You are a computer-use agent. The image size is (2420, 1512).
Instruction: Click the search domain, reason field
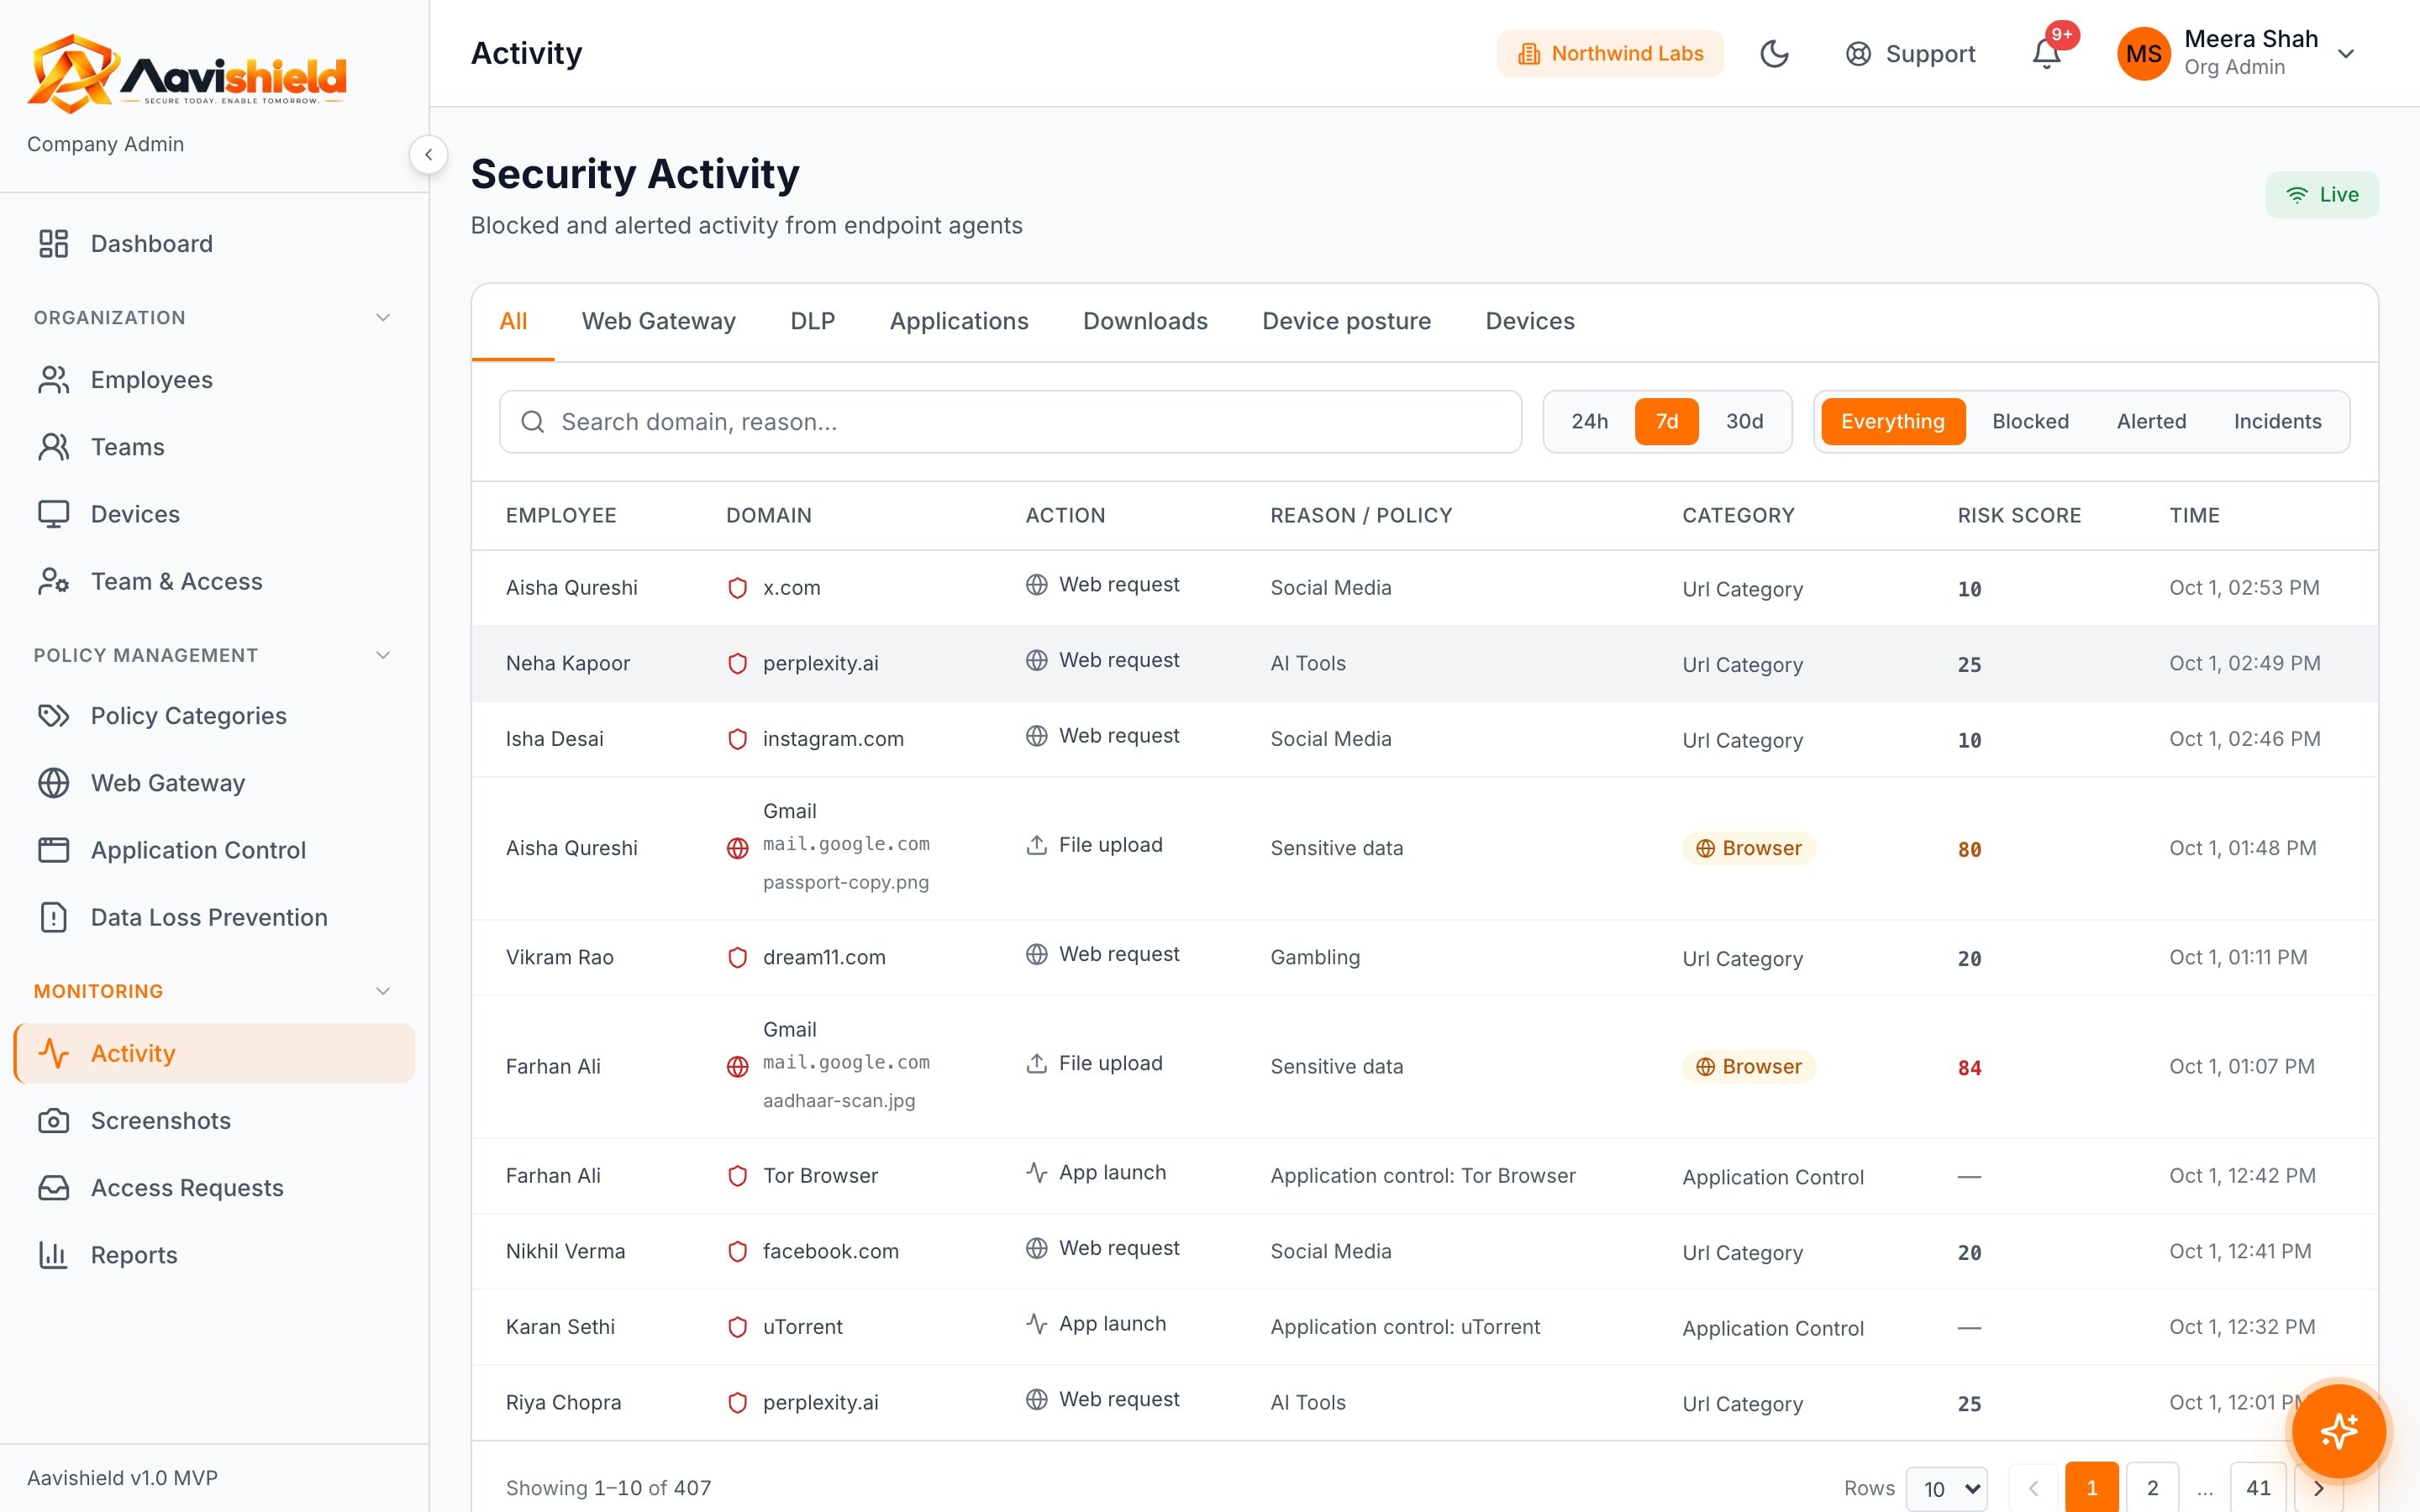tap(1010, 422)
